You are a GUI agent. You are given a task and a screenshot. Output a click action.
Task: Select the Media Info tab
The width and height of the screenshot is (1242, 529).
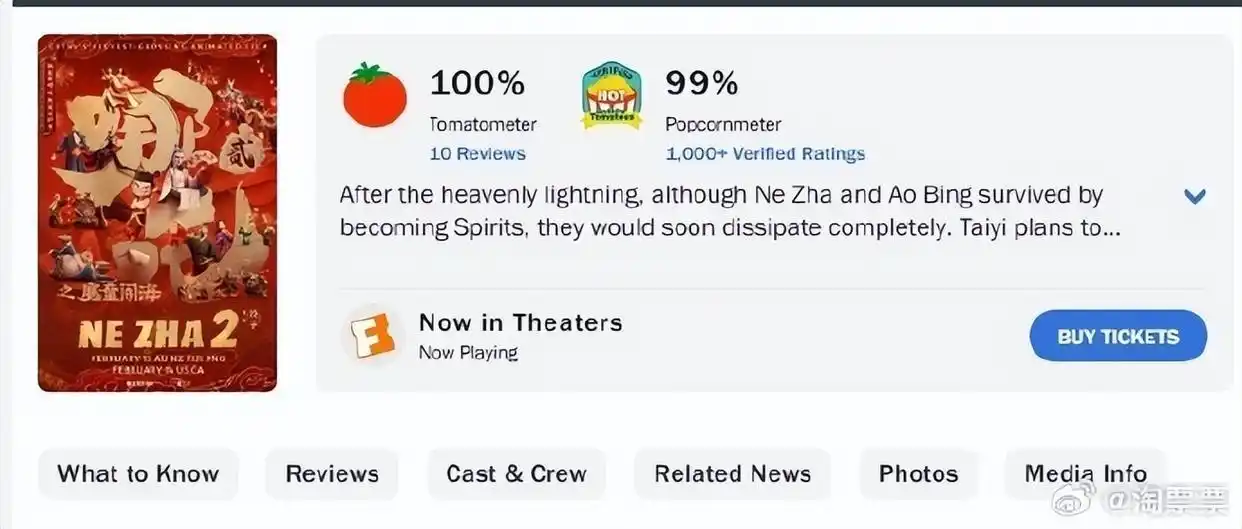1085,474
